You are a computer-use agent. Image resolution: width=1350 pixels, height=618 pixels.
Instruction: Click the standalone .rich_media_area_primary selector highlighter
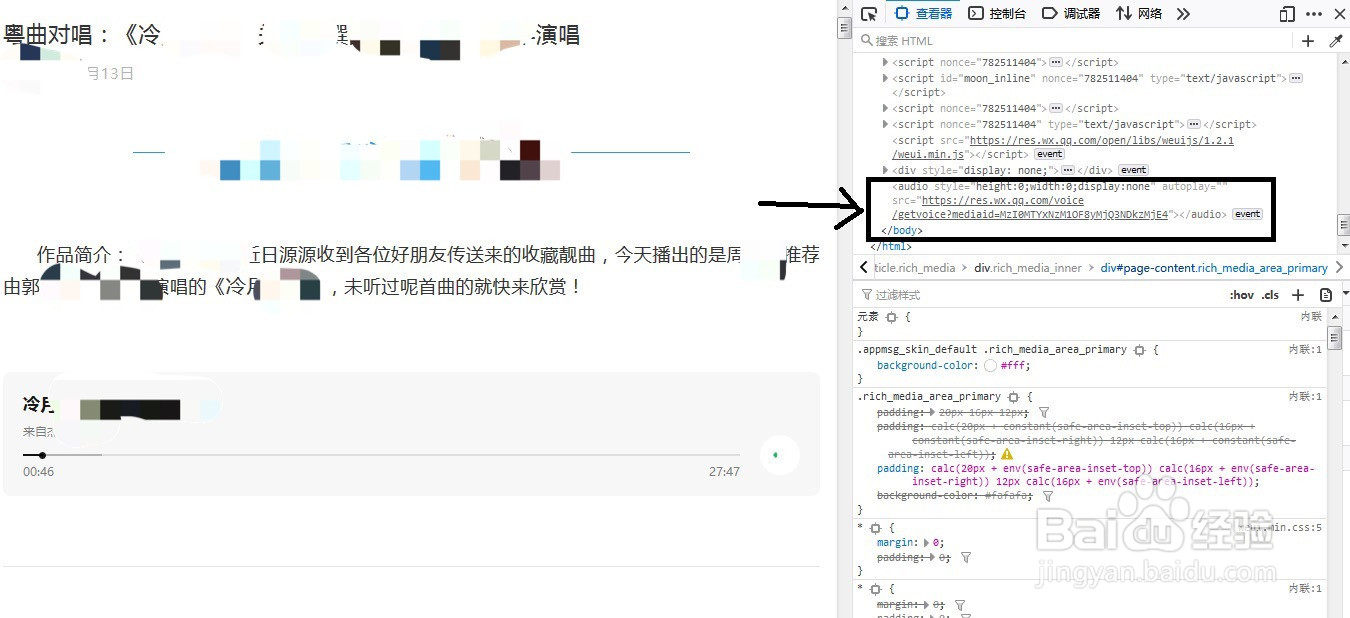(1013, 397)
